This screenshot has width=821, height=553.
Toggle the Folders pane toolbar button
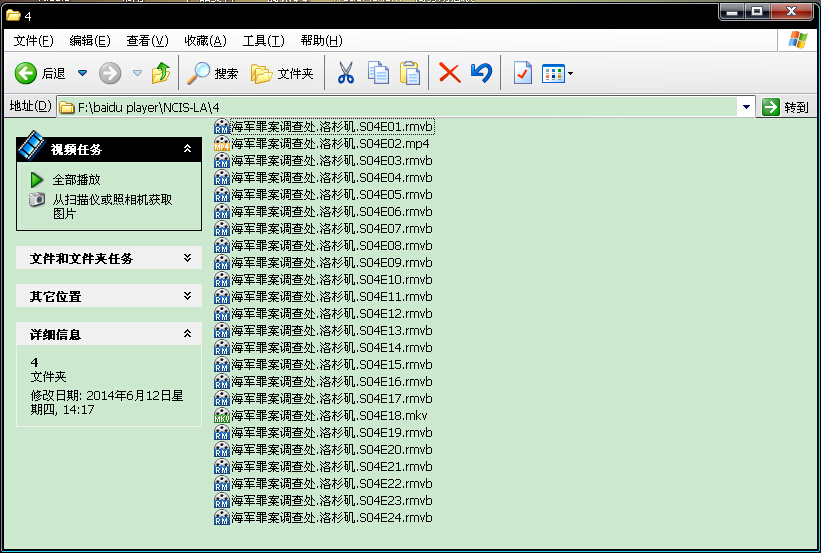tap(282, 74)
